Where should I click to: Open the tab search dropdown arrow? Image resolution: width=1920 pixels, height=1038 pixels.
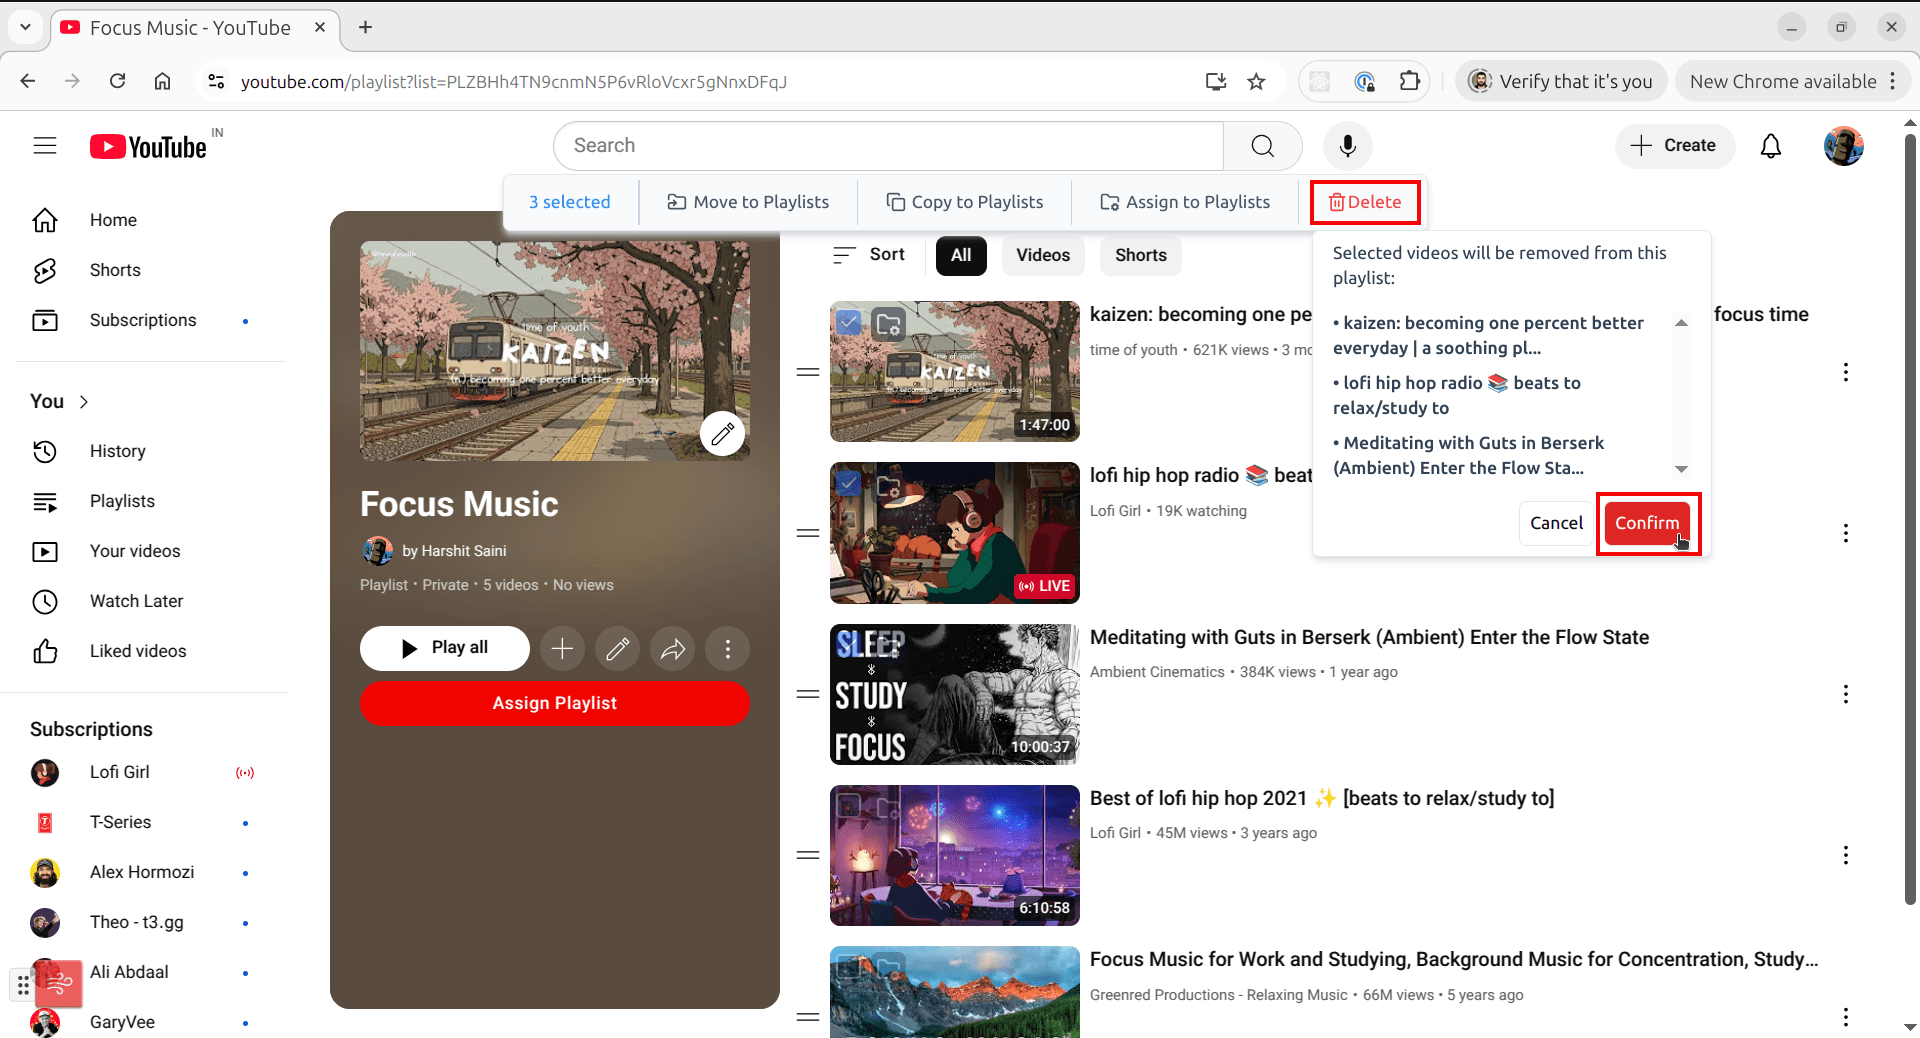pos(25,27)
